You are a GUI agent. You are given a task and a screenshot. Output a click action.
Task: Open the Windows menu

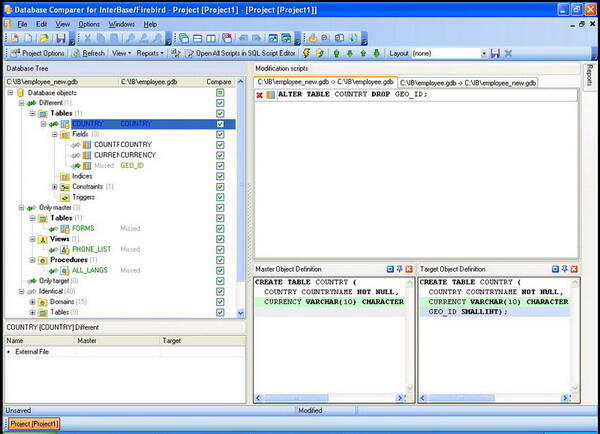pyautogui.click(x=121, y=24)
